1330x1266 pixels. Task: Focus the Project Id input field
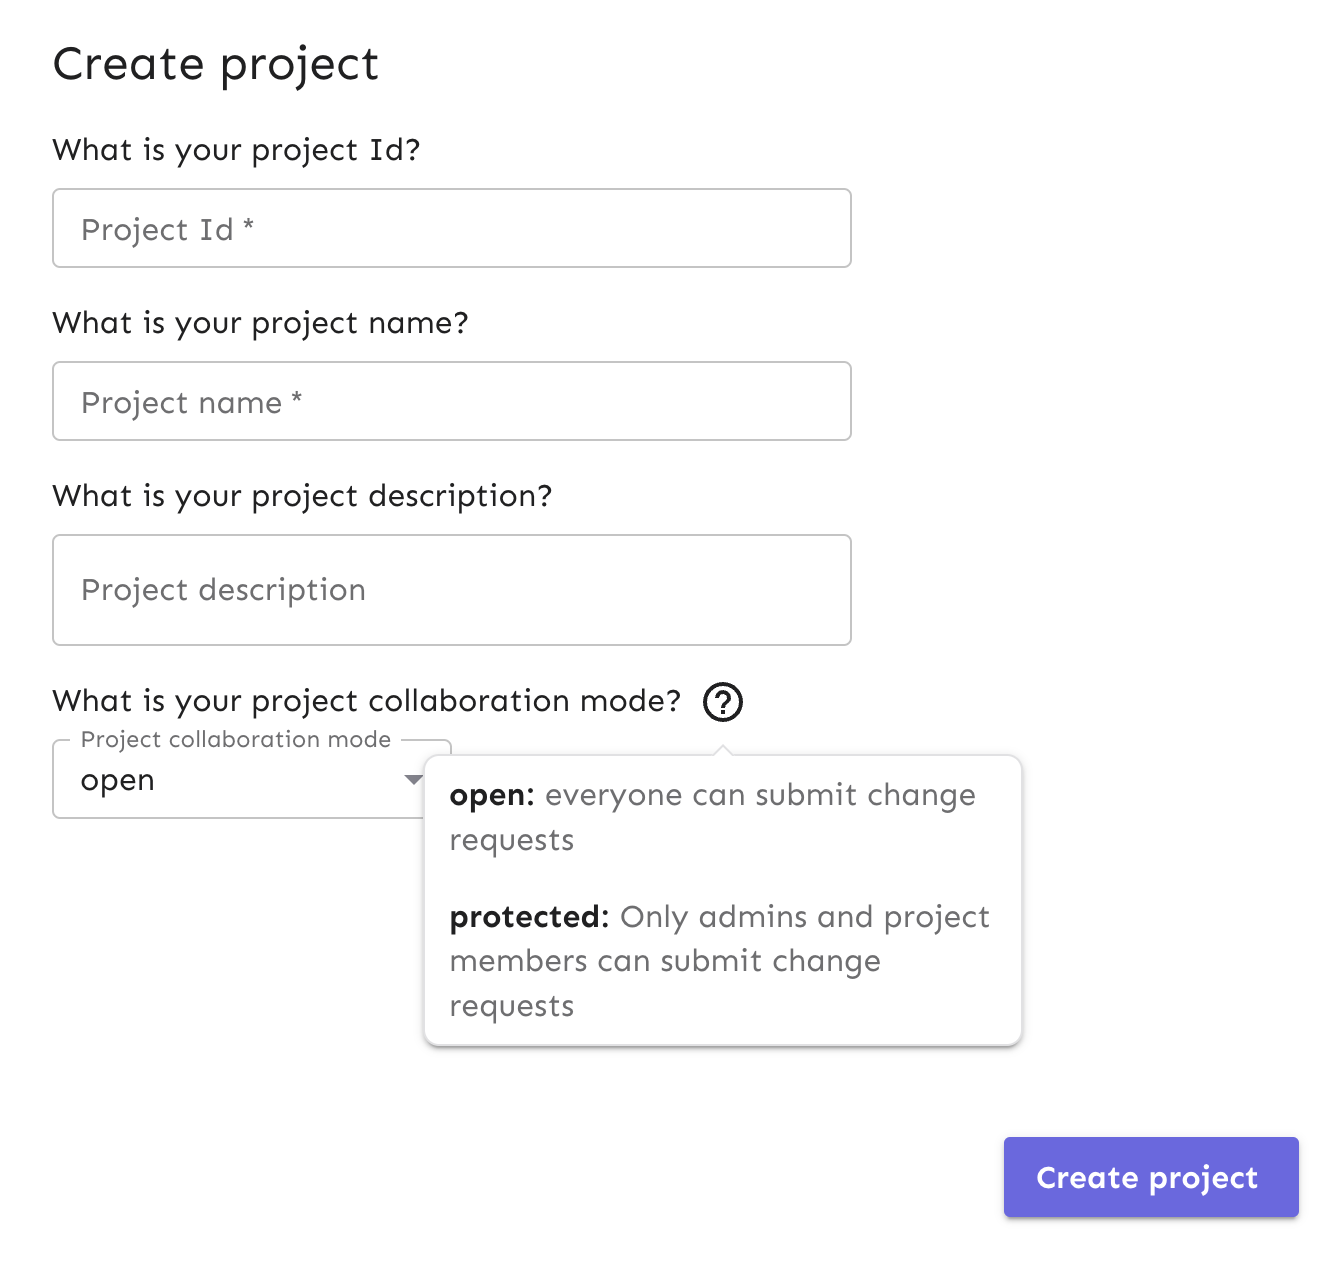(x=451, y=229)
